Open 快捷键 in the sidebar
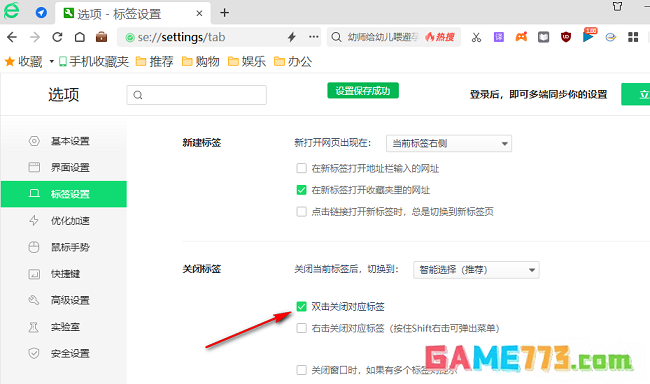This screenshot has height=384, width=650. click(64, 274)
